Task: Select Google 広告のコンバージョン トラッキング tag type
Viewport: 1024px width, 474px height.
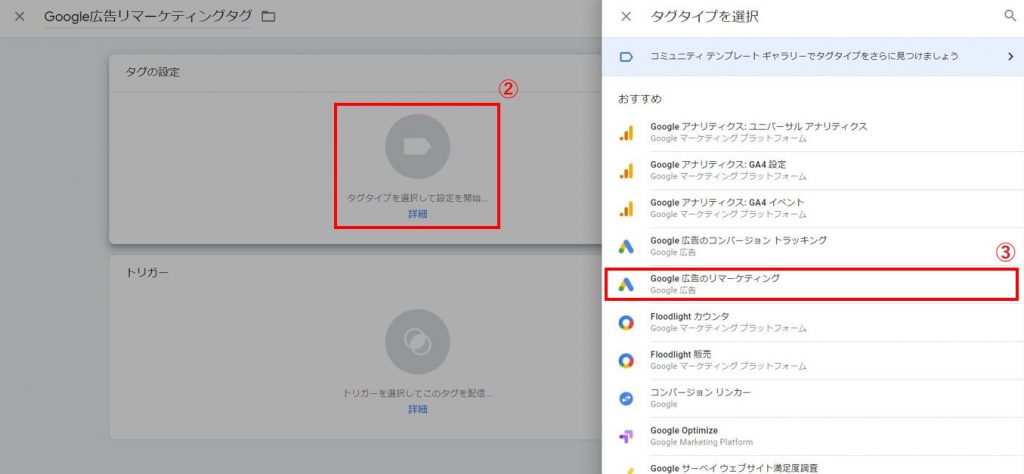Action: click(813, 246)
